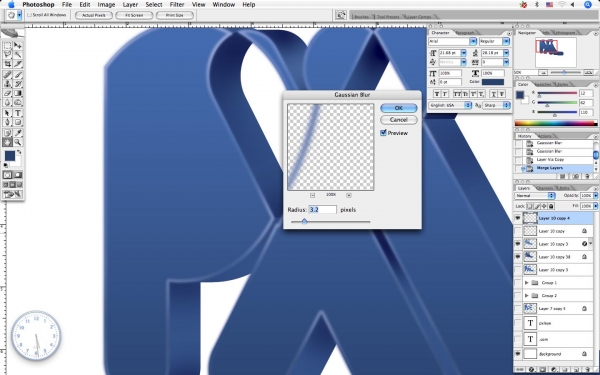
Task: Click the foreground color swatch in toolbox
Action: [x=10, y=156]
